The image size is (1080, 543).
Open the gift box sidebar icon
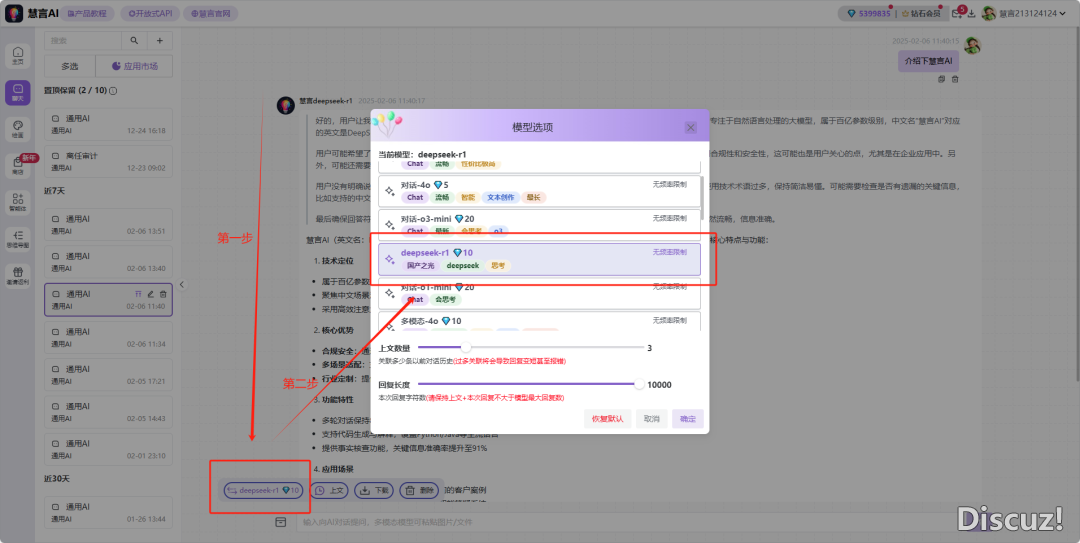(18, 276)
